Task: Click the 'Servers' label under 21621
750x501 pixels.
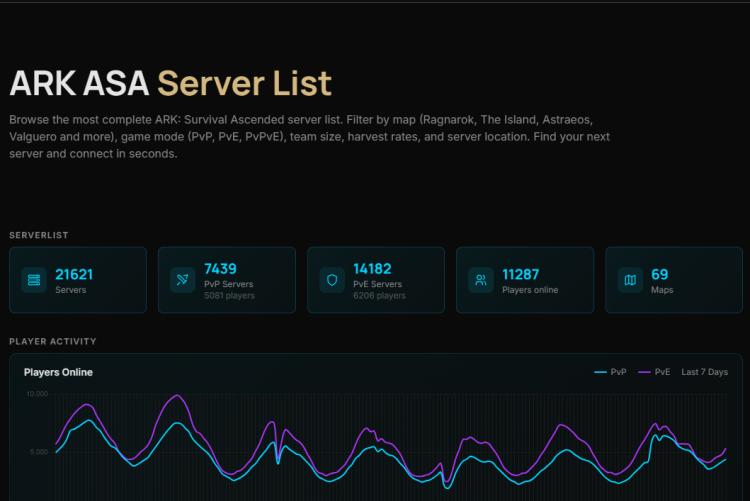Action: click(71, 290)
